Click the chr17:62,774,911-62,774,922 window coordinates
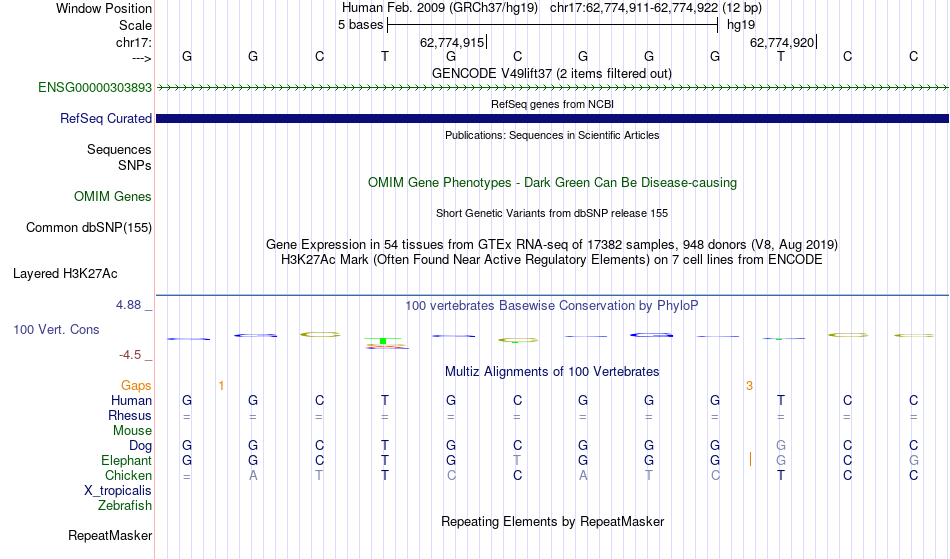The width and height of the screenshot is (950, 559). pos(634,8)
